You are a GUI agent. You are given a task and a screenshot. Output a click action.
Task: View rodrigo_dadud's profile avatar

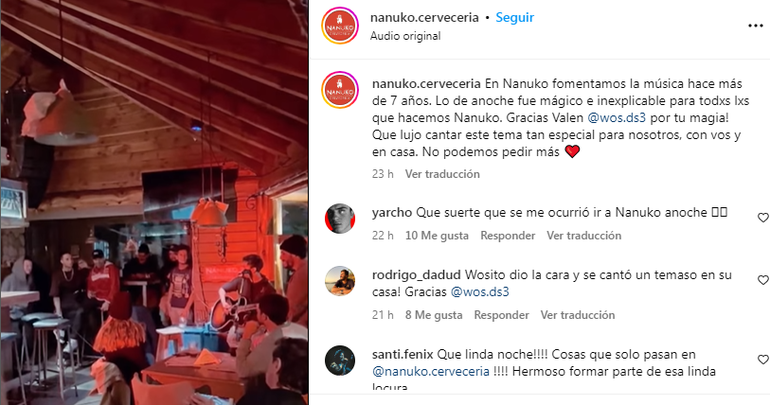click(x=340, y=281)
